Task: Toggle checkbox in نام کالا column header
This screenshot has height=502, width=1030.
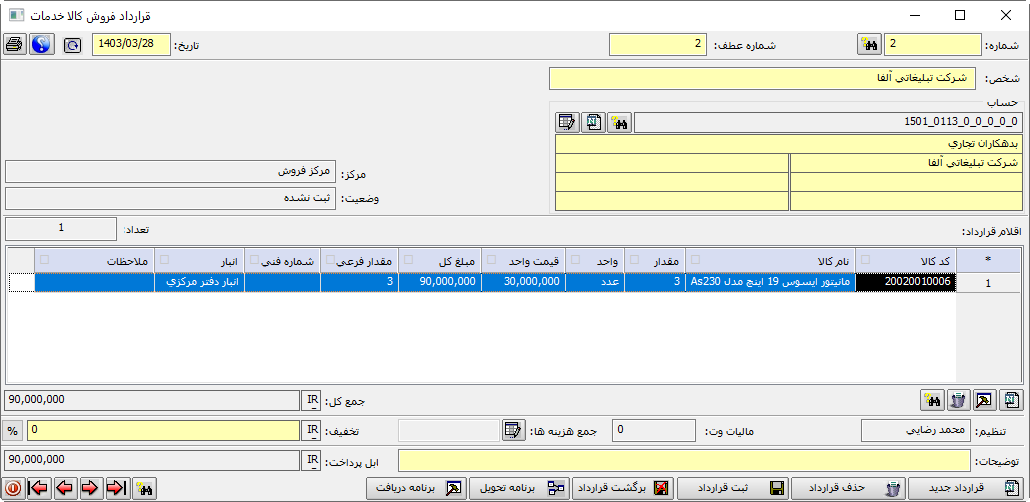Action: 696,259
